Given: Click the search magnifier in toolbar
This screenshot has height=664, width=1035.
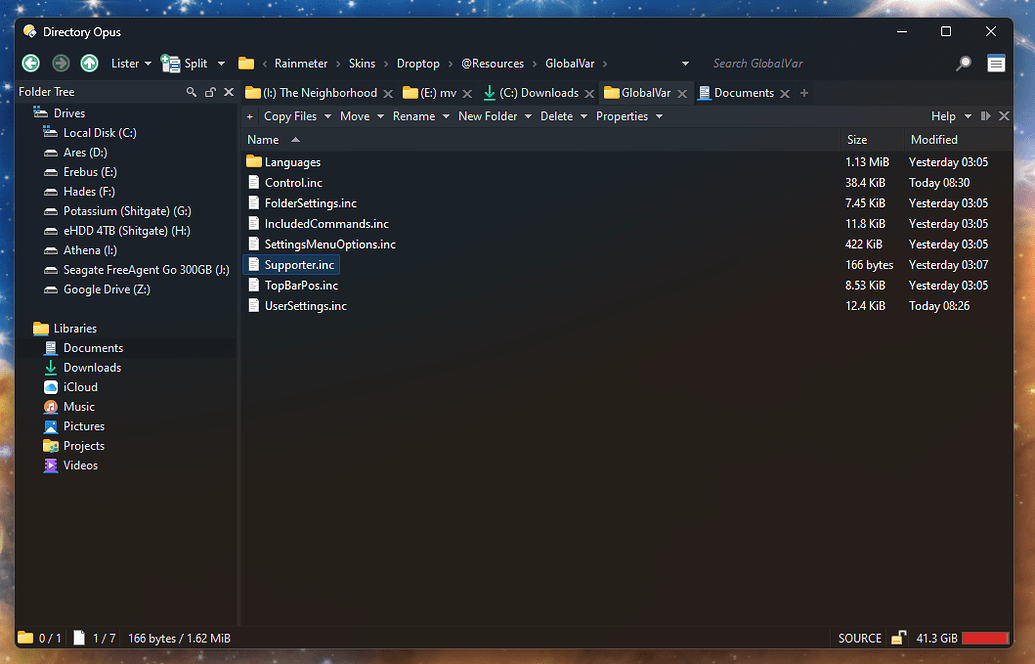Looking at the screenshot, I should pos(964,63).
